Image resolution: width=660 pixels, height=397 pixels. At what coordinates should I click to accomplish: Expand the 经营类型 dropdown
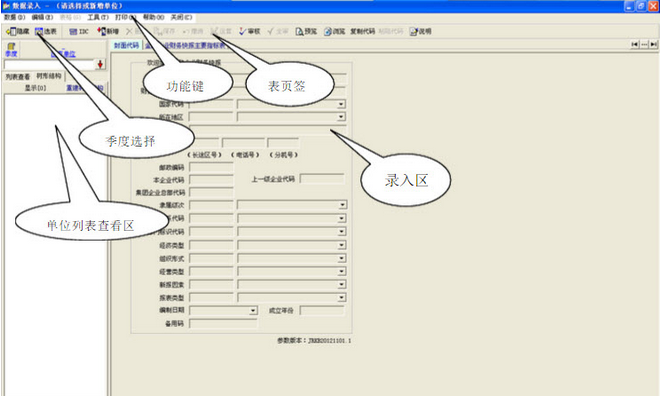pos(342,271)
